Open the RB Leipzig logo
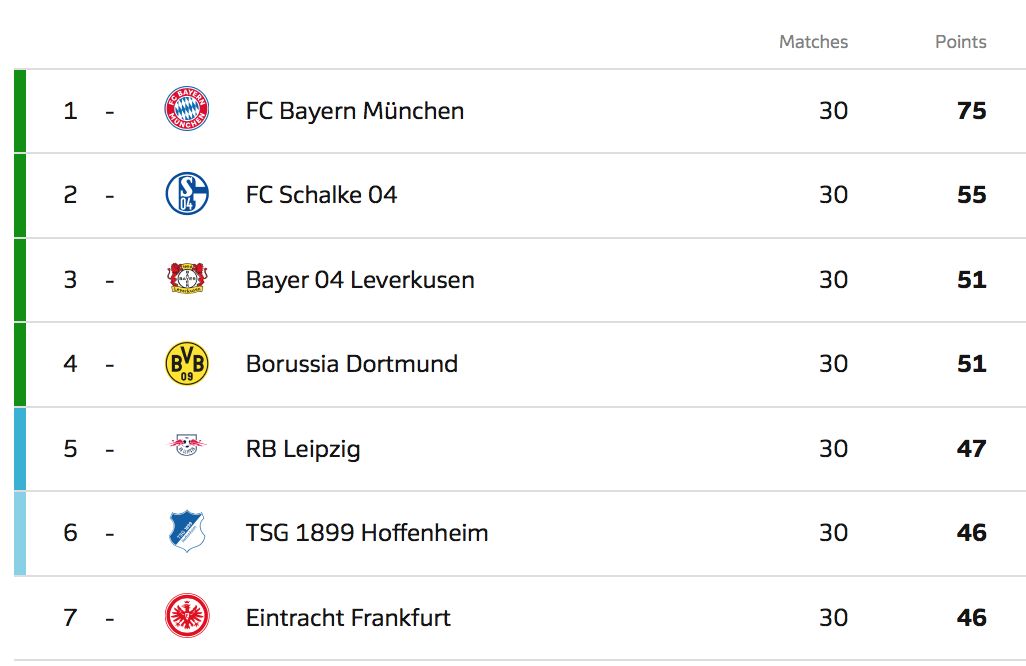 [x=187, y=447]
